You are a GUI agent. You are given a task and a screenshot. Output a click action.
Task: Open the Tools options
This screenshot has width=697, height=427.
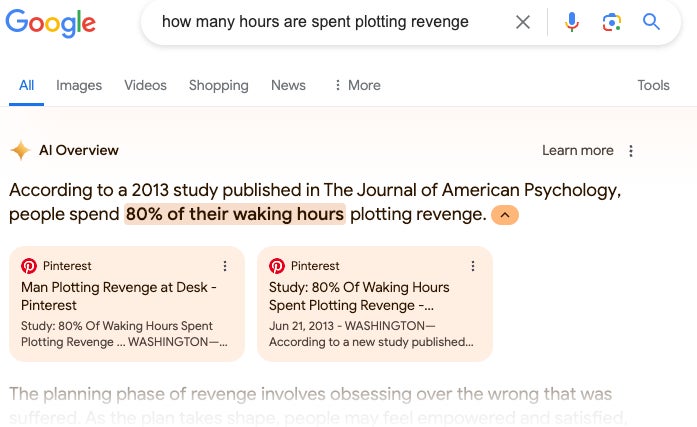click(653, 85)
